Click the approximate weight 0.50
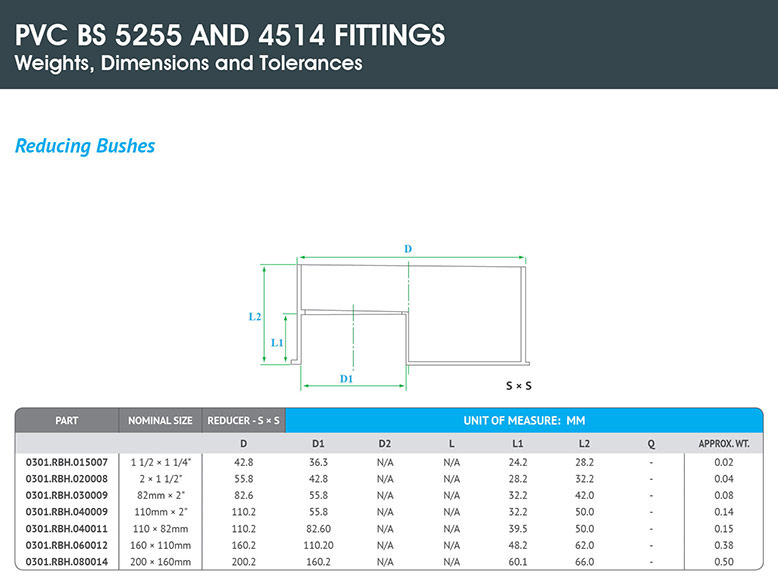Image resolution: width=778 pixels, height=576 pixels. click(724, 562)
